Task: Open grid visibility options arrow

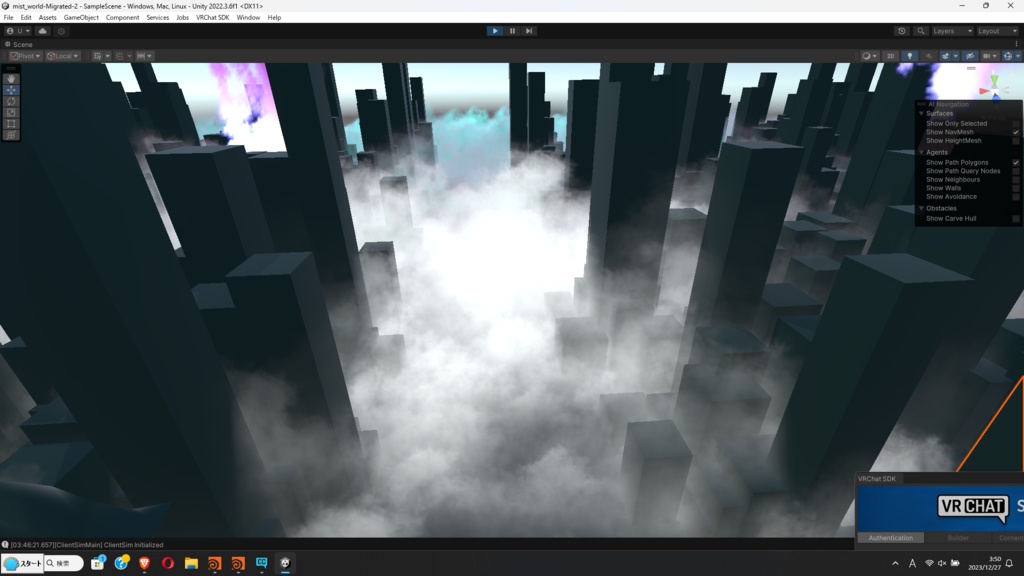Action: [x=108, y=56]
